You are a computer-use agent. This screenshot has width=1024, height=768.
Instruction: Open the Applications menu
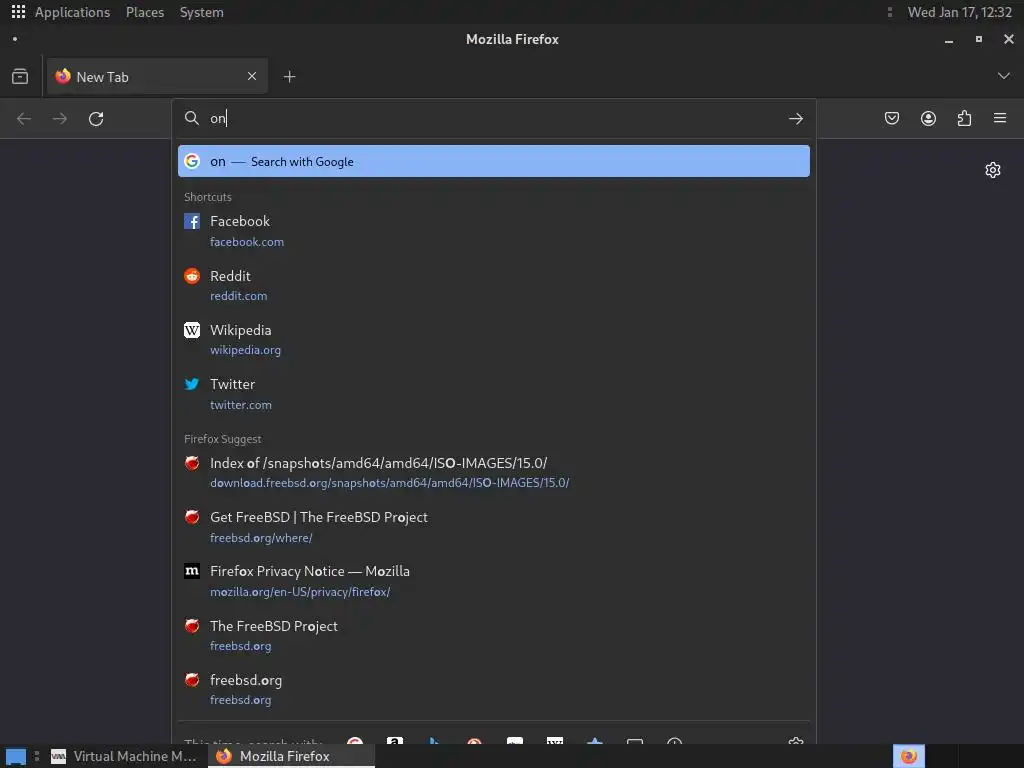72,12
